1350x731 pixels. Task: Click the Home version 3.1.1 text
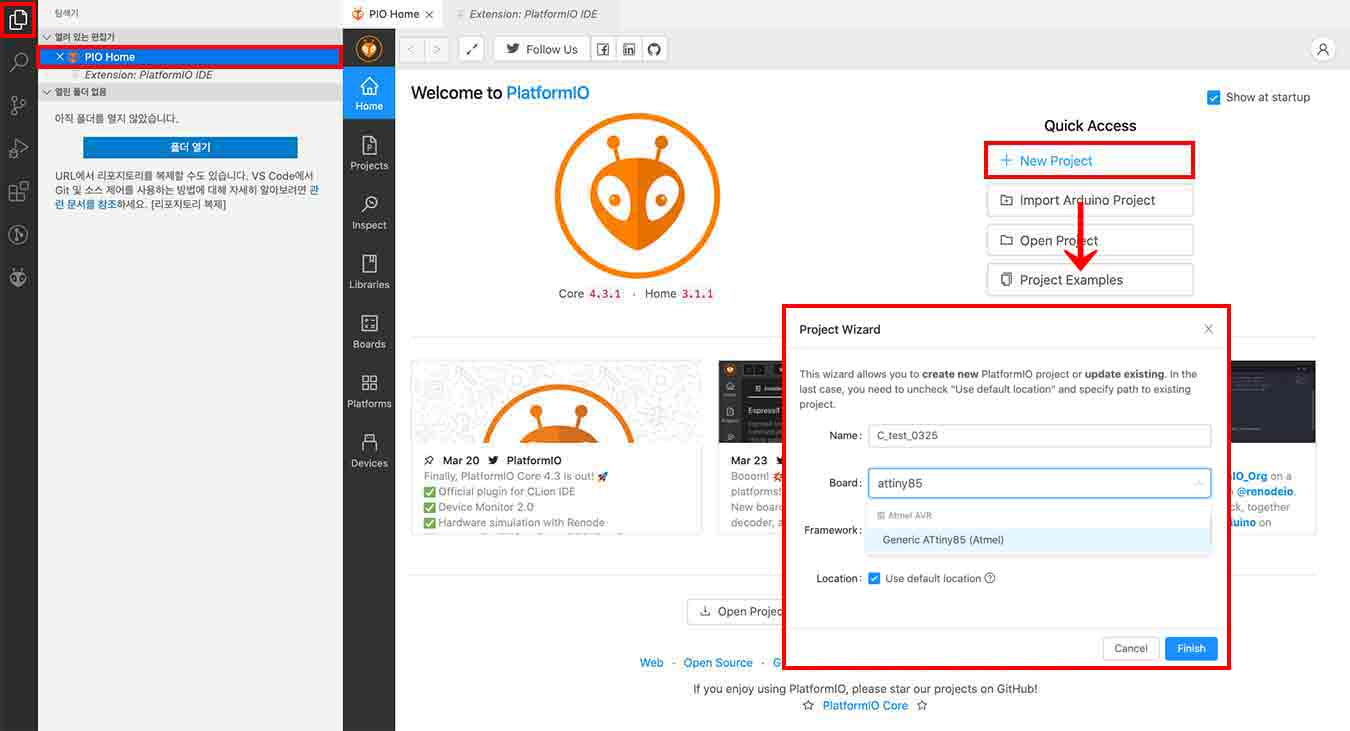coord(697,294)
